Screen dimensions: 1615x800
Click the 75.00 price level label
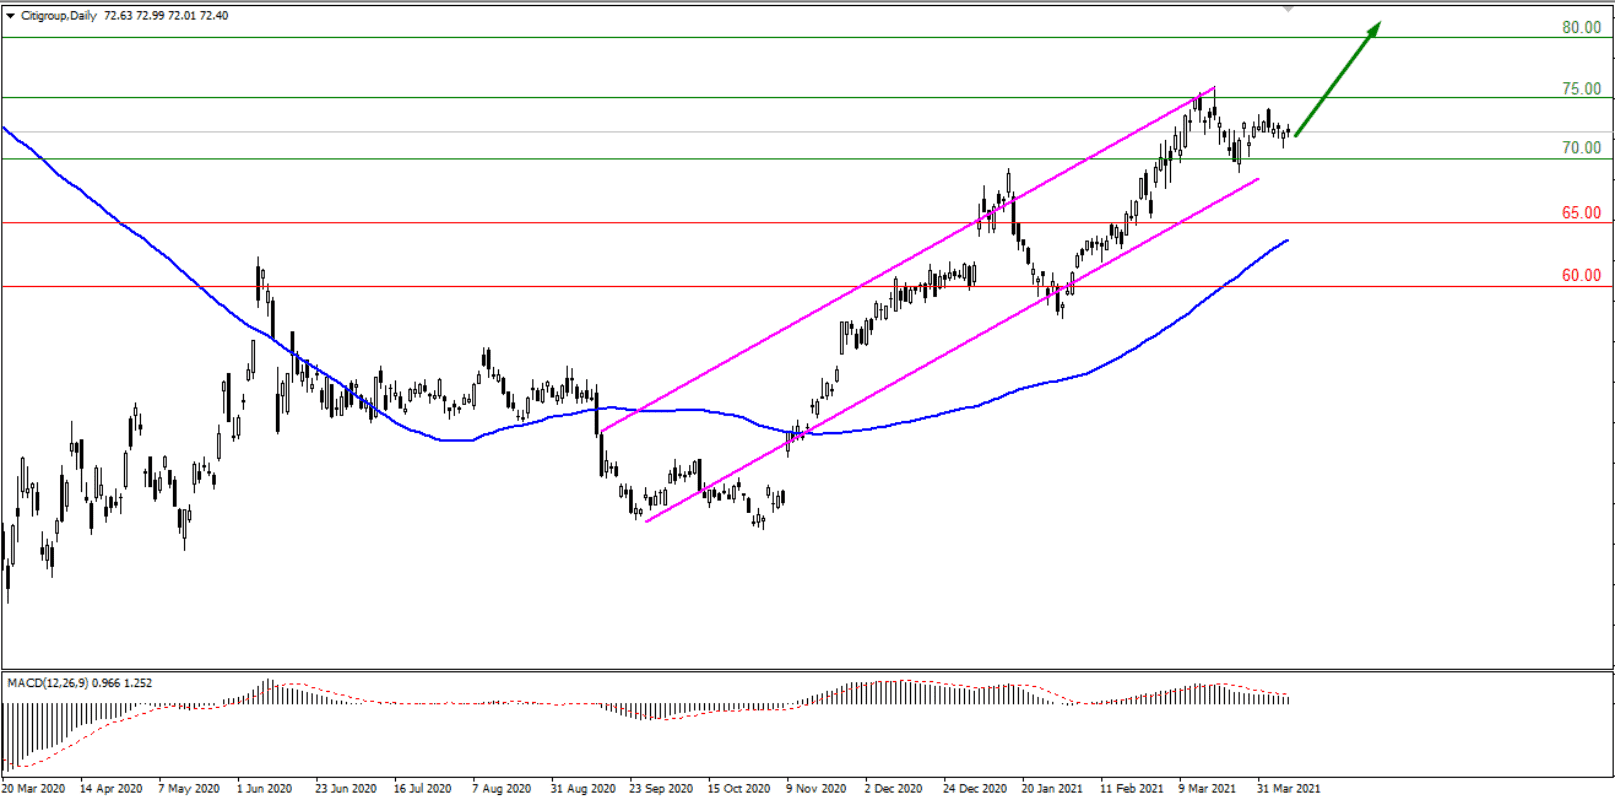point(1581,88)
